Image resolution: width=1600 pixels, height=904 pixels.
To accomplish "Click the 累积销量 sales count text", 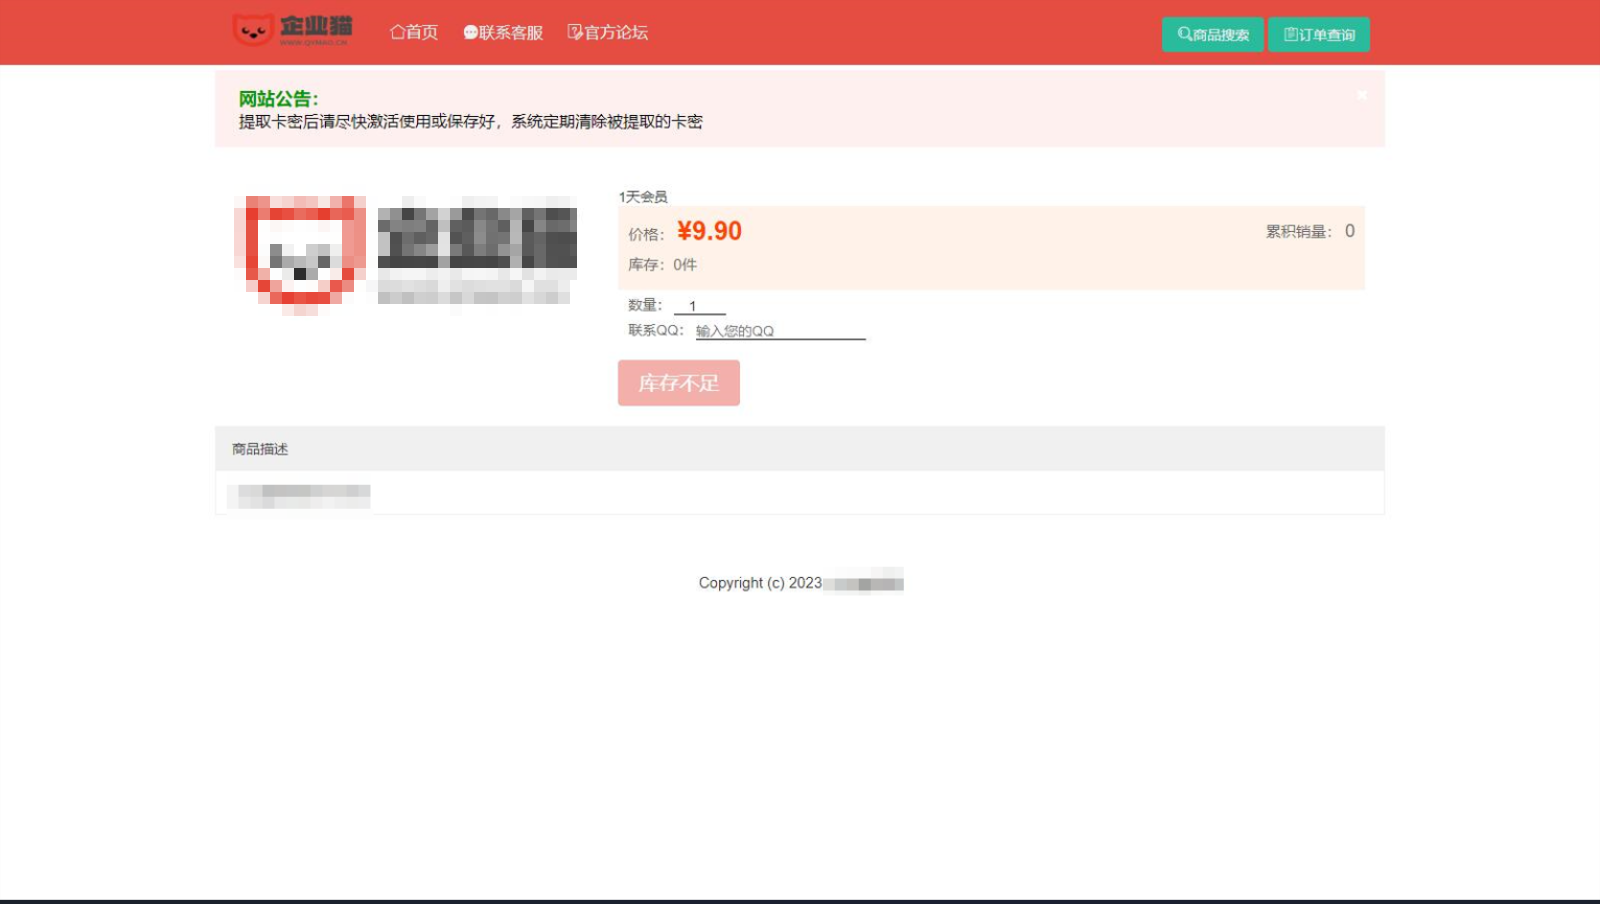I will pos(1310,231).
